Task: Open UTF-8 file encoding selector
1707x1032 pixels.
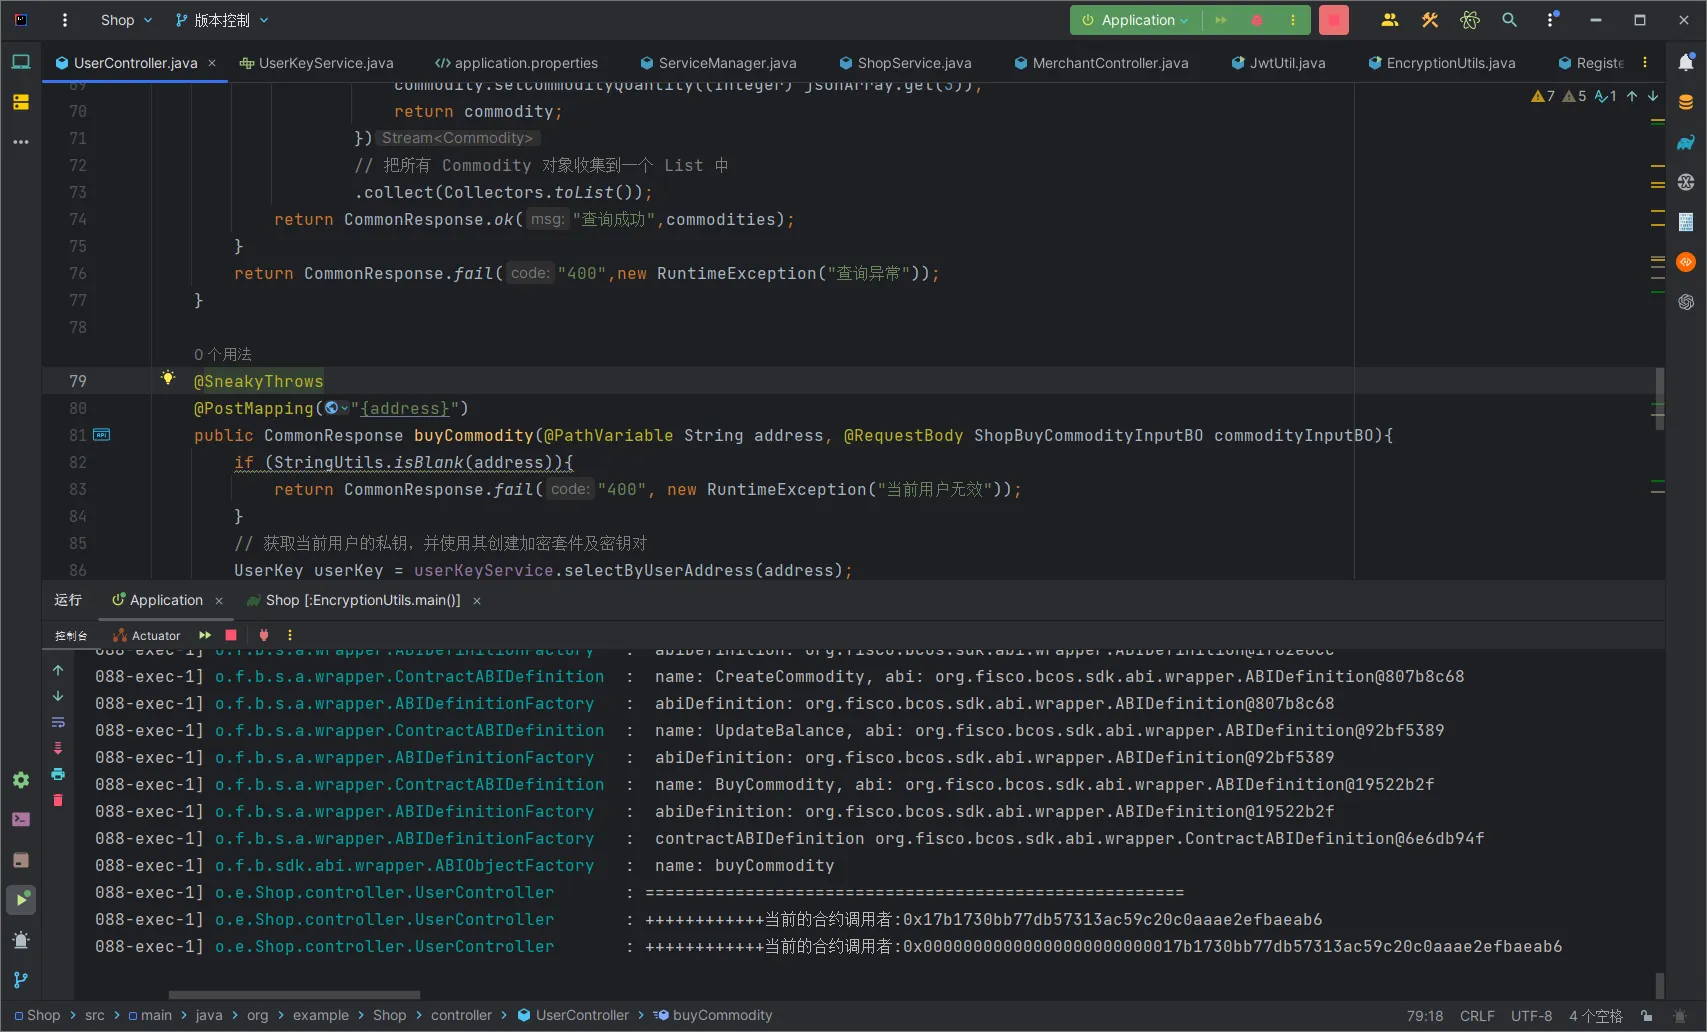Action: point(1531,1015)
